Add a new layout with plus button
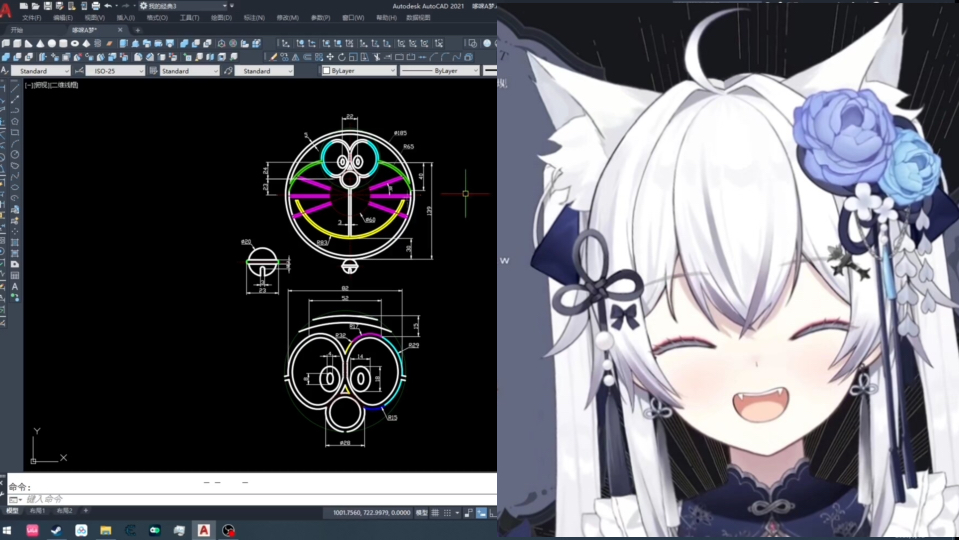 (x=86, y=511)
